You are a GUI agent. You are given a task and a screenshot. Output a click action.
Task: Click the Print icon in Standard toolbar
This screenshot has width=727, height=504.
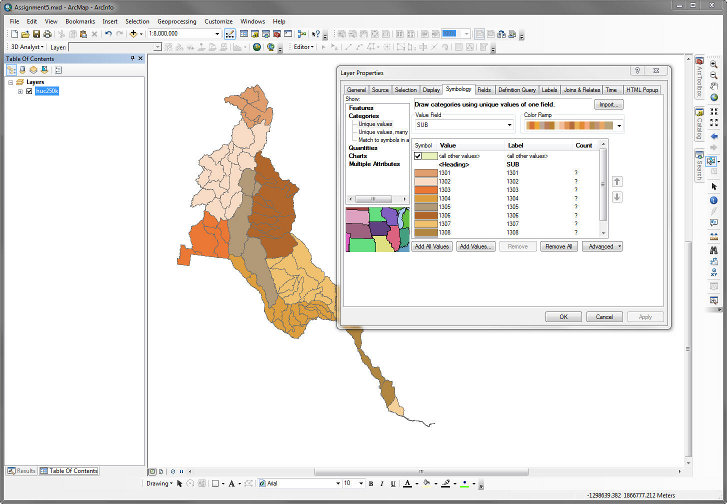pyautogui.click(x=47, y=34)
